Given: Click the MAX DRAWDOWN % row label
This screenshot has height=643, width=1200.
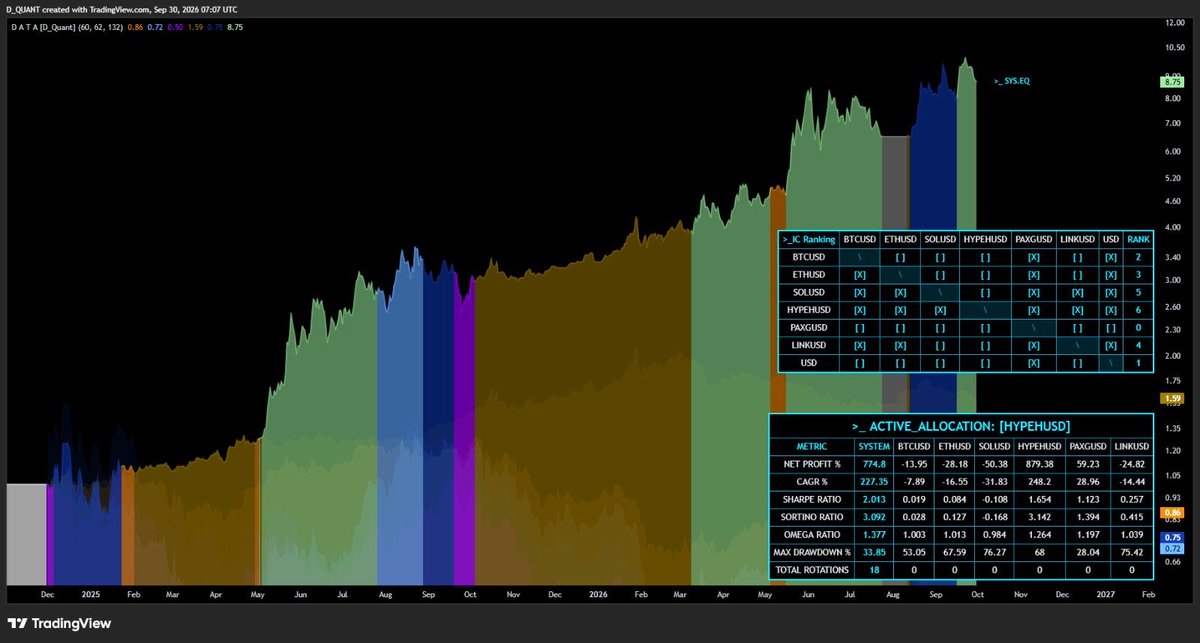Looking at the screenshot, I should tap(811, 552).
